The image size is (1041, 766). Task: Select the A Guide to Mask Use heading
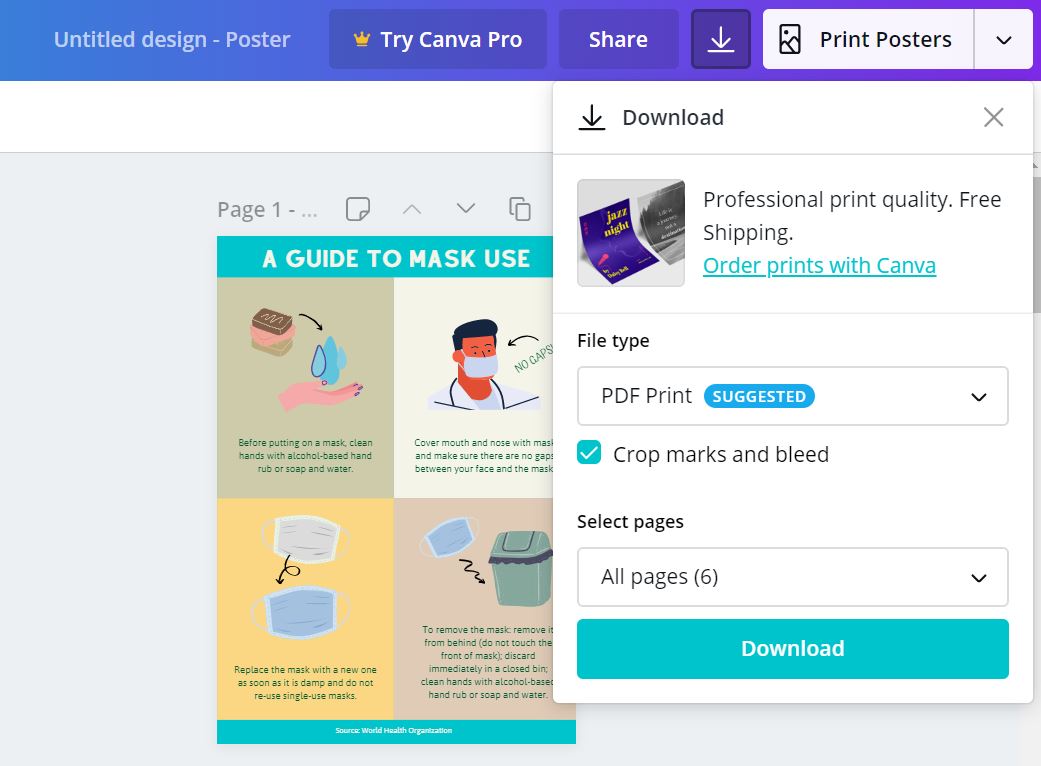click(x=396, y=259)
